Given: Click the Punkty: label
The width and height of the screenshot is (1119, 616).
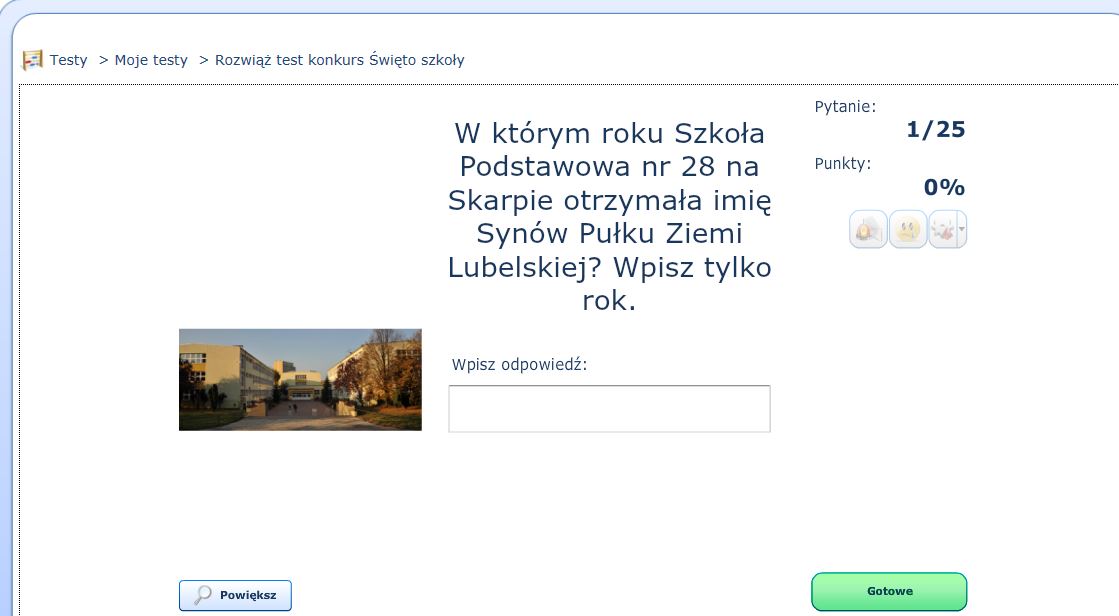Looking at the screenshot, I should tap(843, 164).
